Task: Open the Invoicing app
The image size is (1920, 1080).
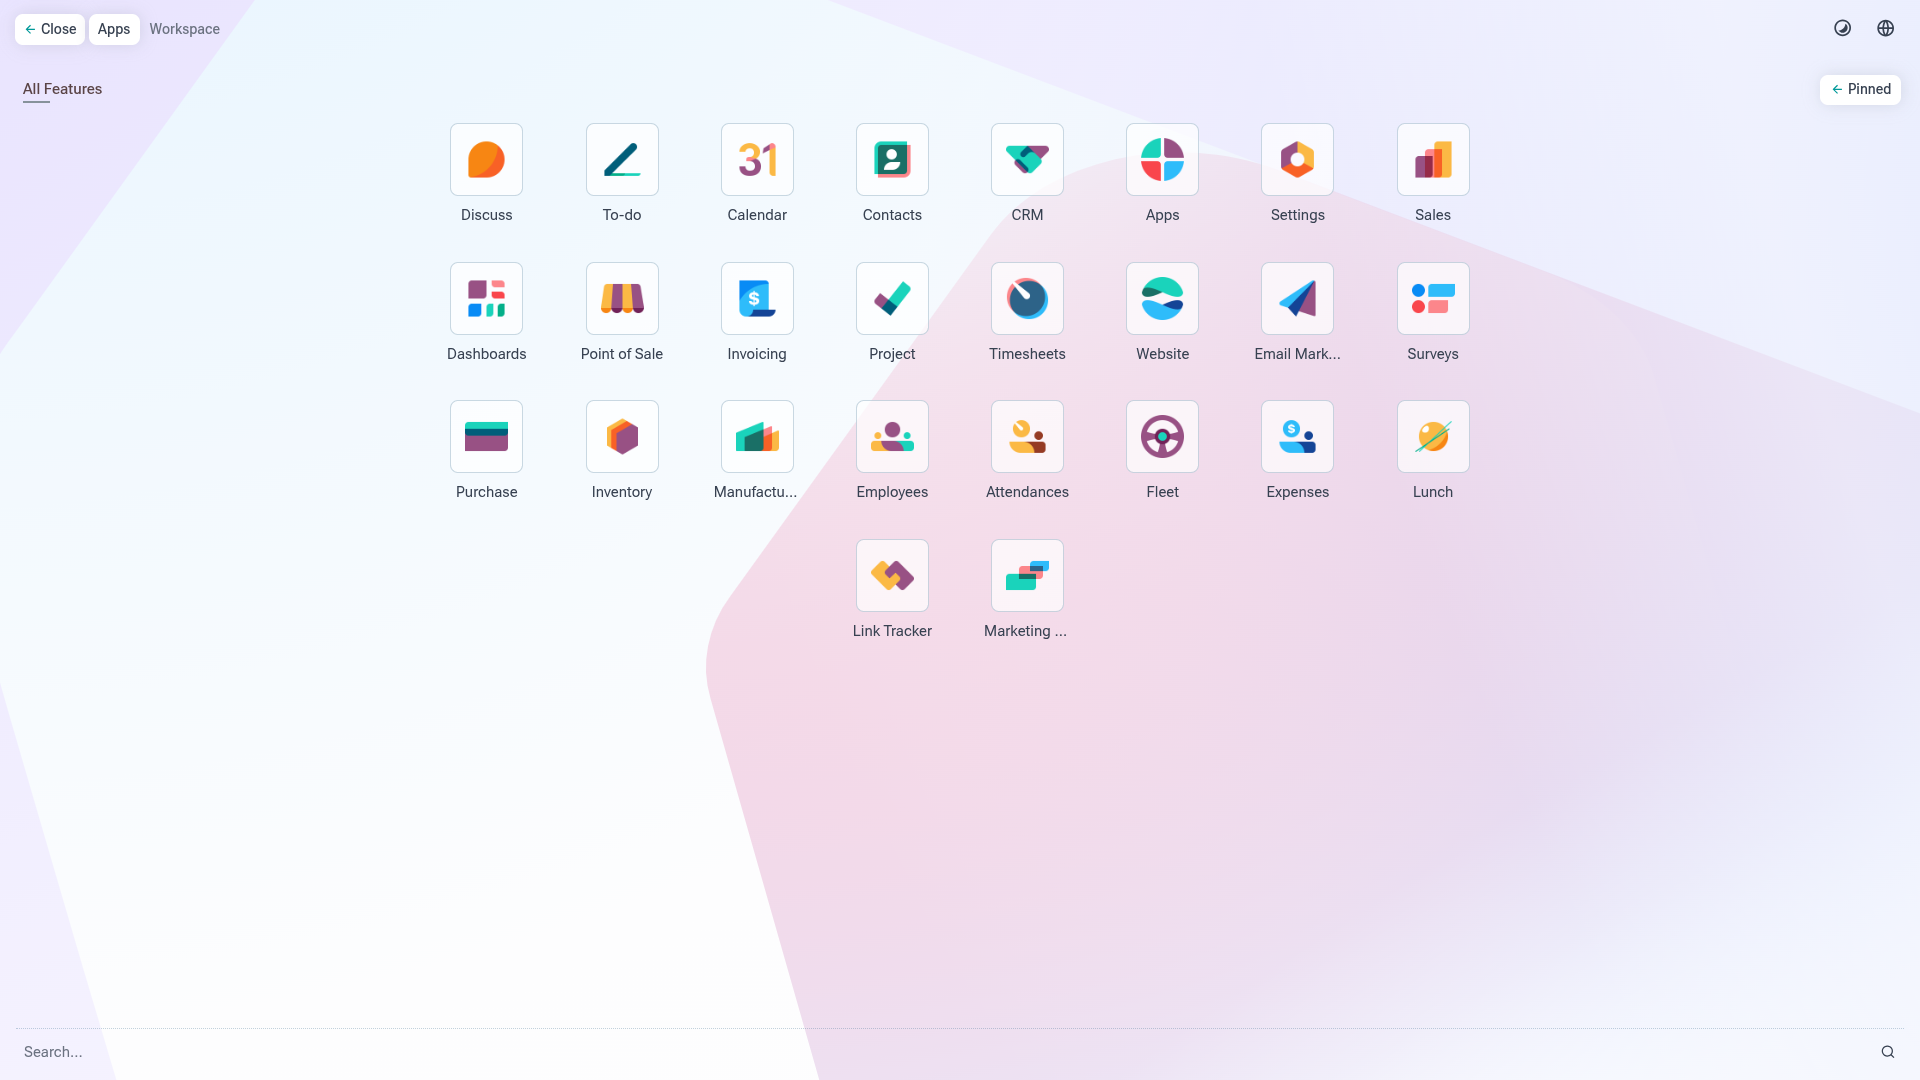Action: tap(757, 299)
